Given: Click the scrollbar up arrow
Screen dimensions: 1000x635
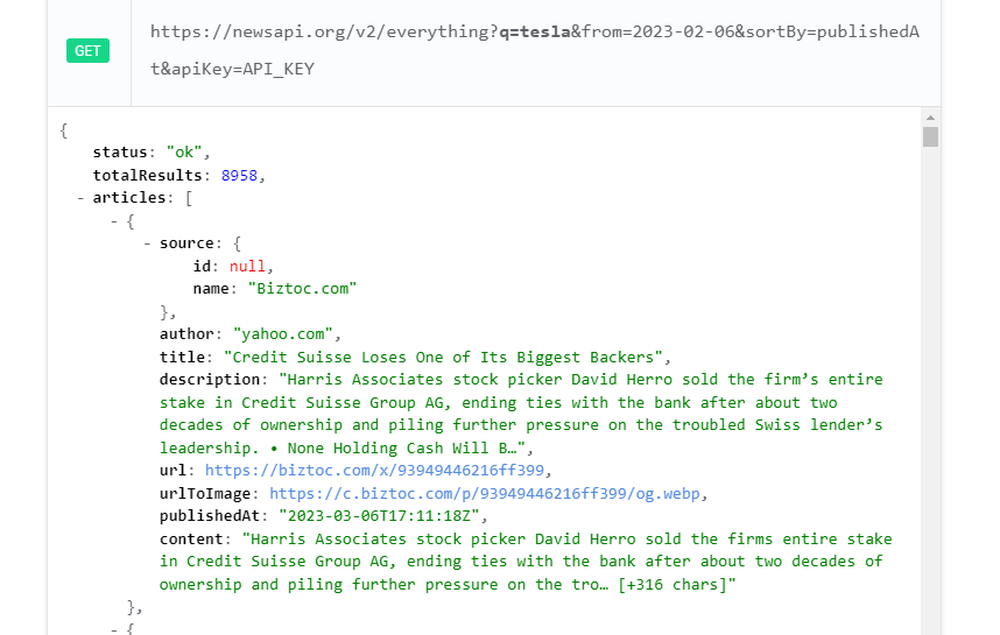Looking at the screenshot, I should click(930, 117).
